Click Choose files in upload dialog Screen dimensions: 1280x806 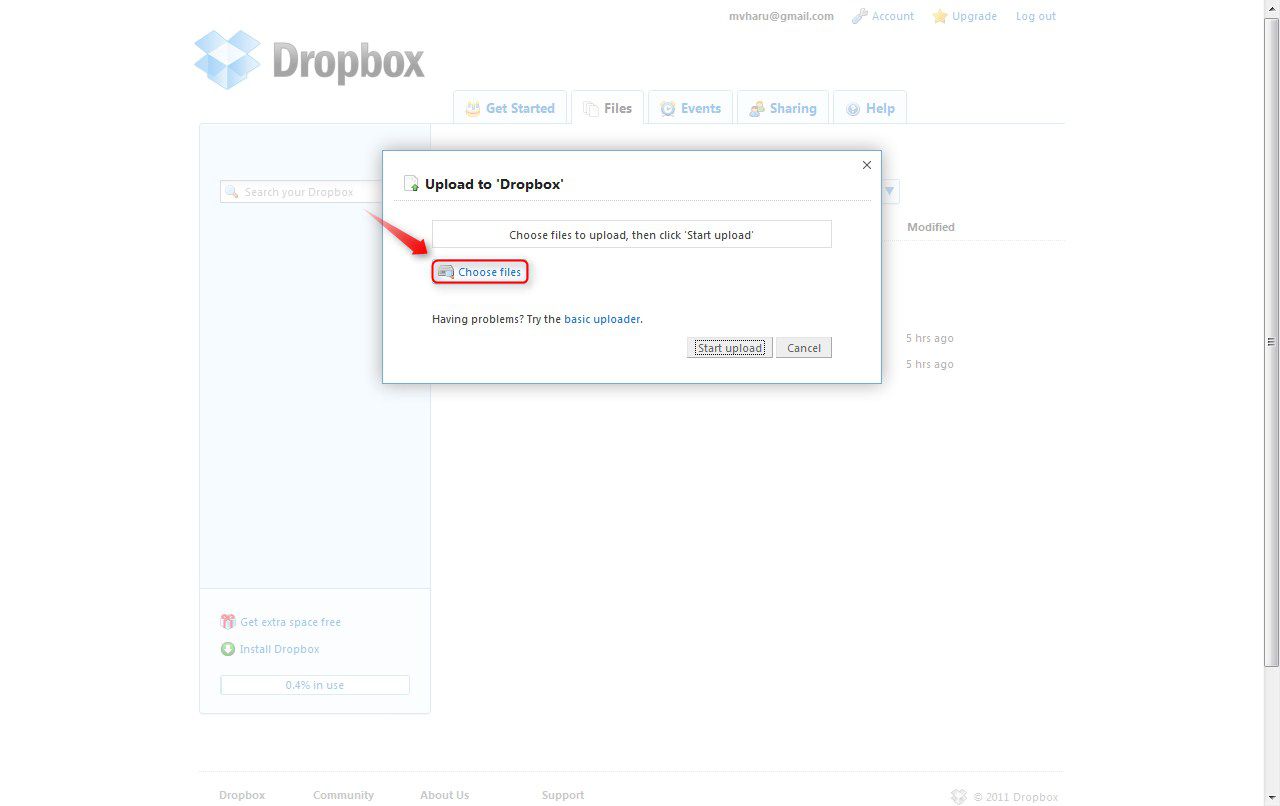coord(479,272)
